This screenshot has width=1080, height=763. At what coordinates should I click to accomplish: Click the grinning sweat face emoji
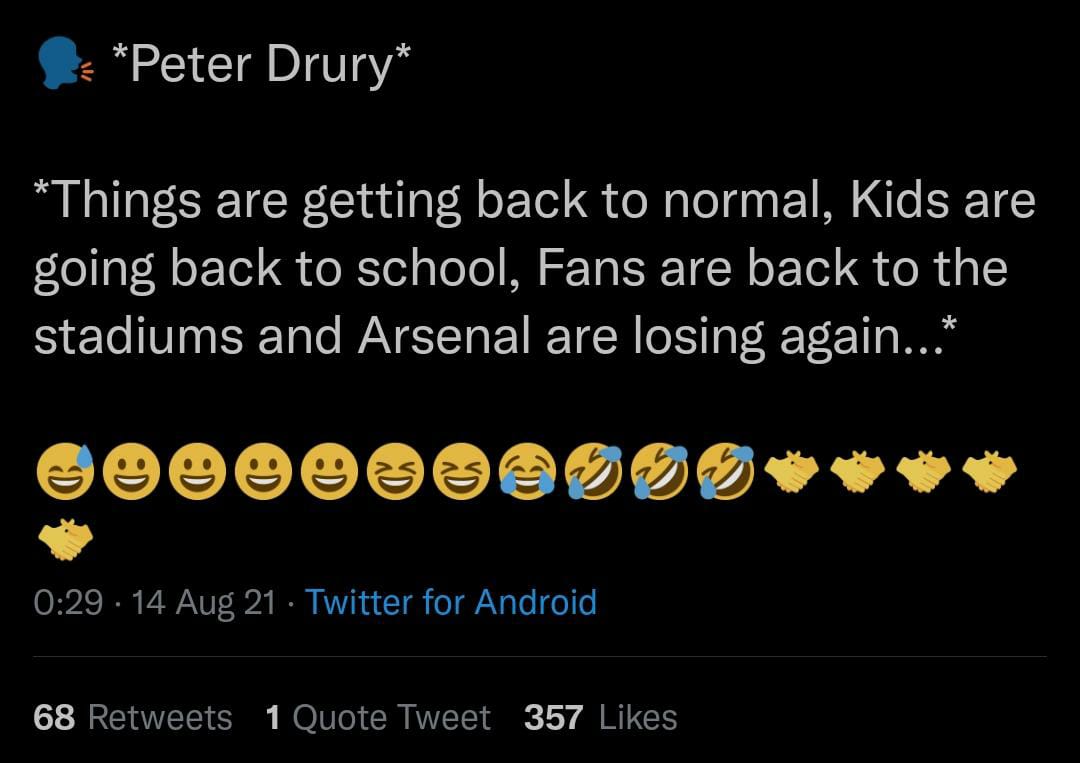pyautogui.click(x=65, y=472)
